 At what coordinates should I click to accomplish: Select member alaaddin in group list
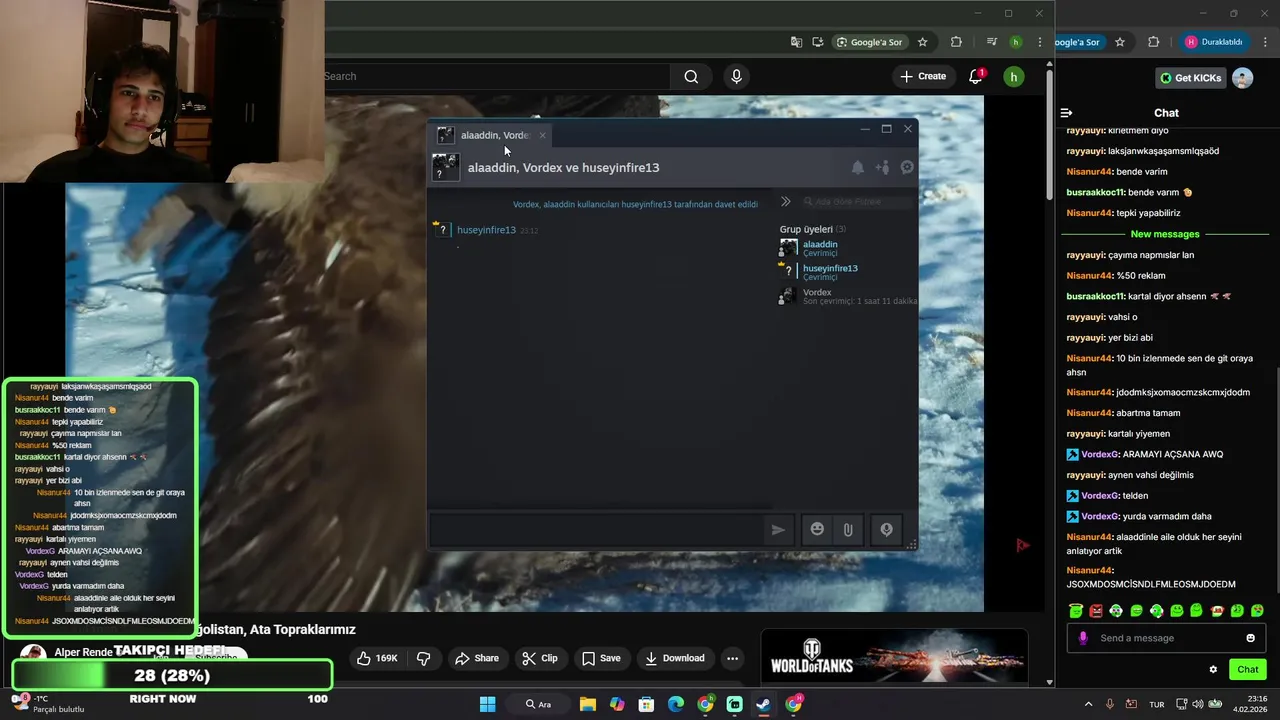tap(848, 248)
